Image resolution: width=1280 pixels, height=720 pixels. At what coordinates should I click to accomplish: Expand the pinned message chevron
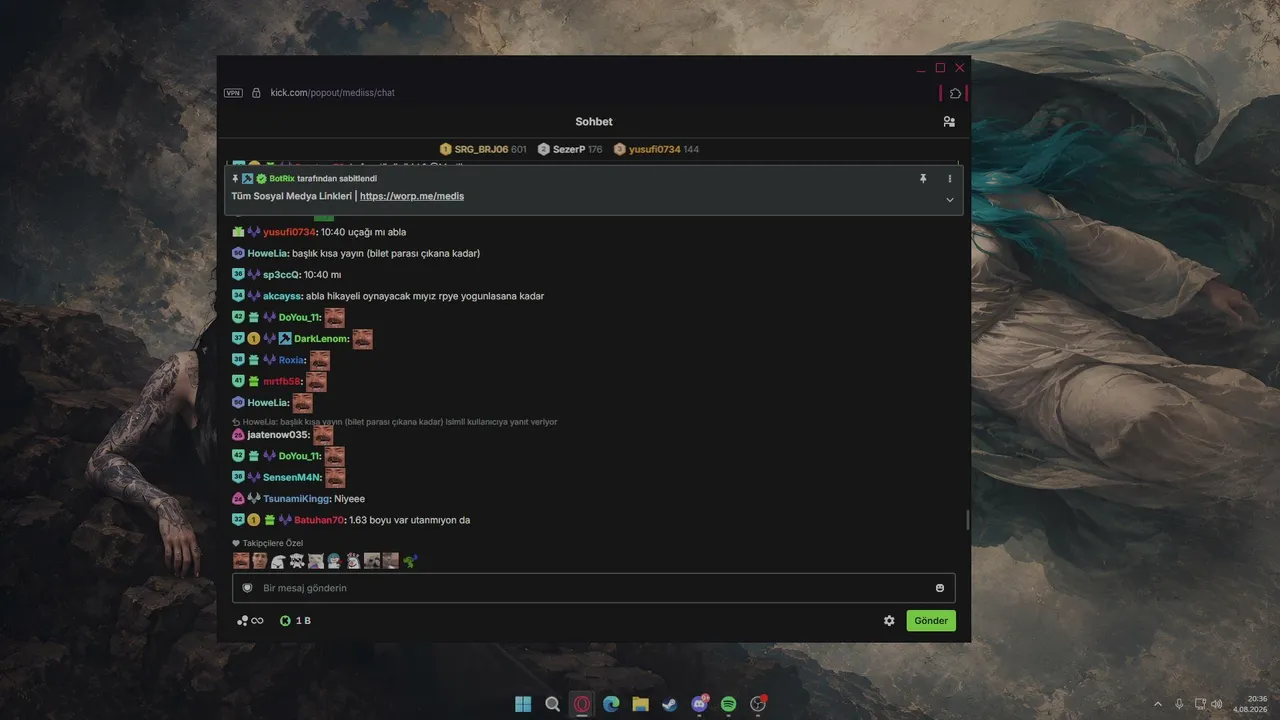(x=949, y=200)
